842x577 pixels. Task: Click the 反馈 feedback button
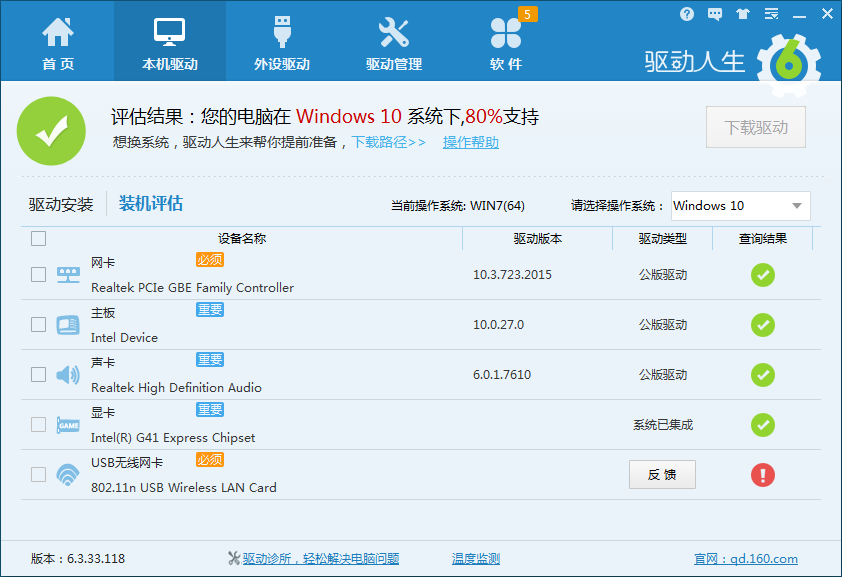tap(662, 475)
